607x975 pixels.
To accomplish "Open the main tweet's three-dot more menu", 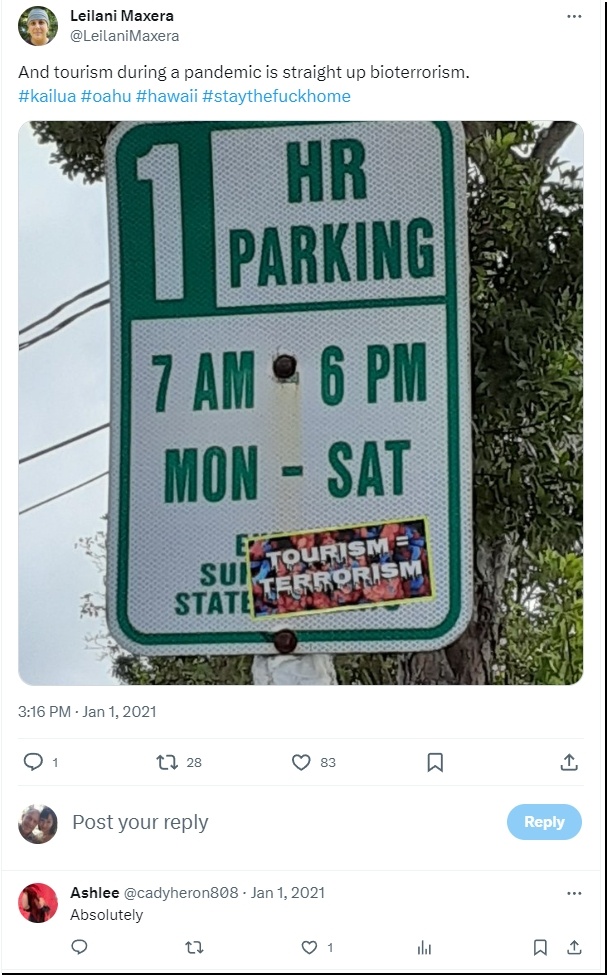I will [x=574, y=17].
